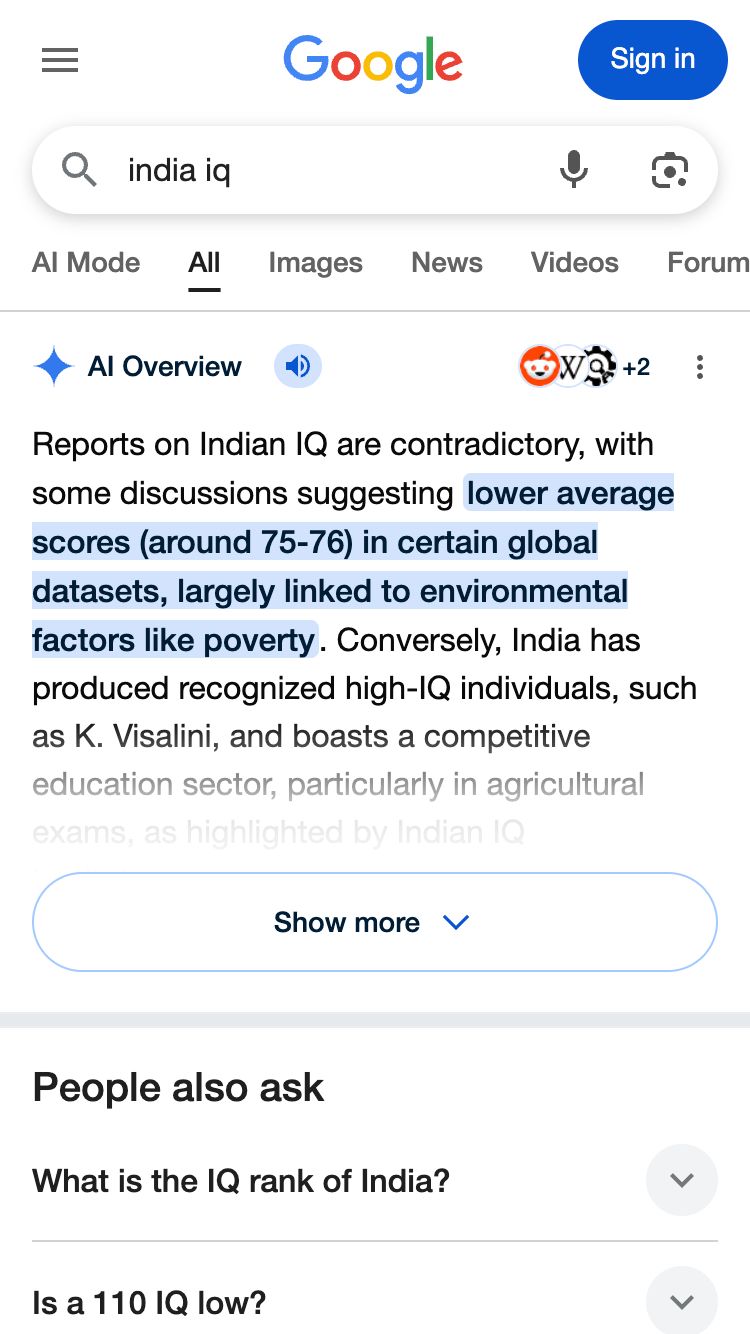Open the hamburger main menu
Image resolution: width=750 pixels, height=1334 pixels.
pyautogui.click(x=60, y=61)
